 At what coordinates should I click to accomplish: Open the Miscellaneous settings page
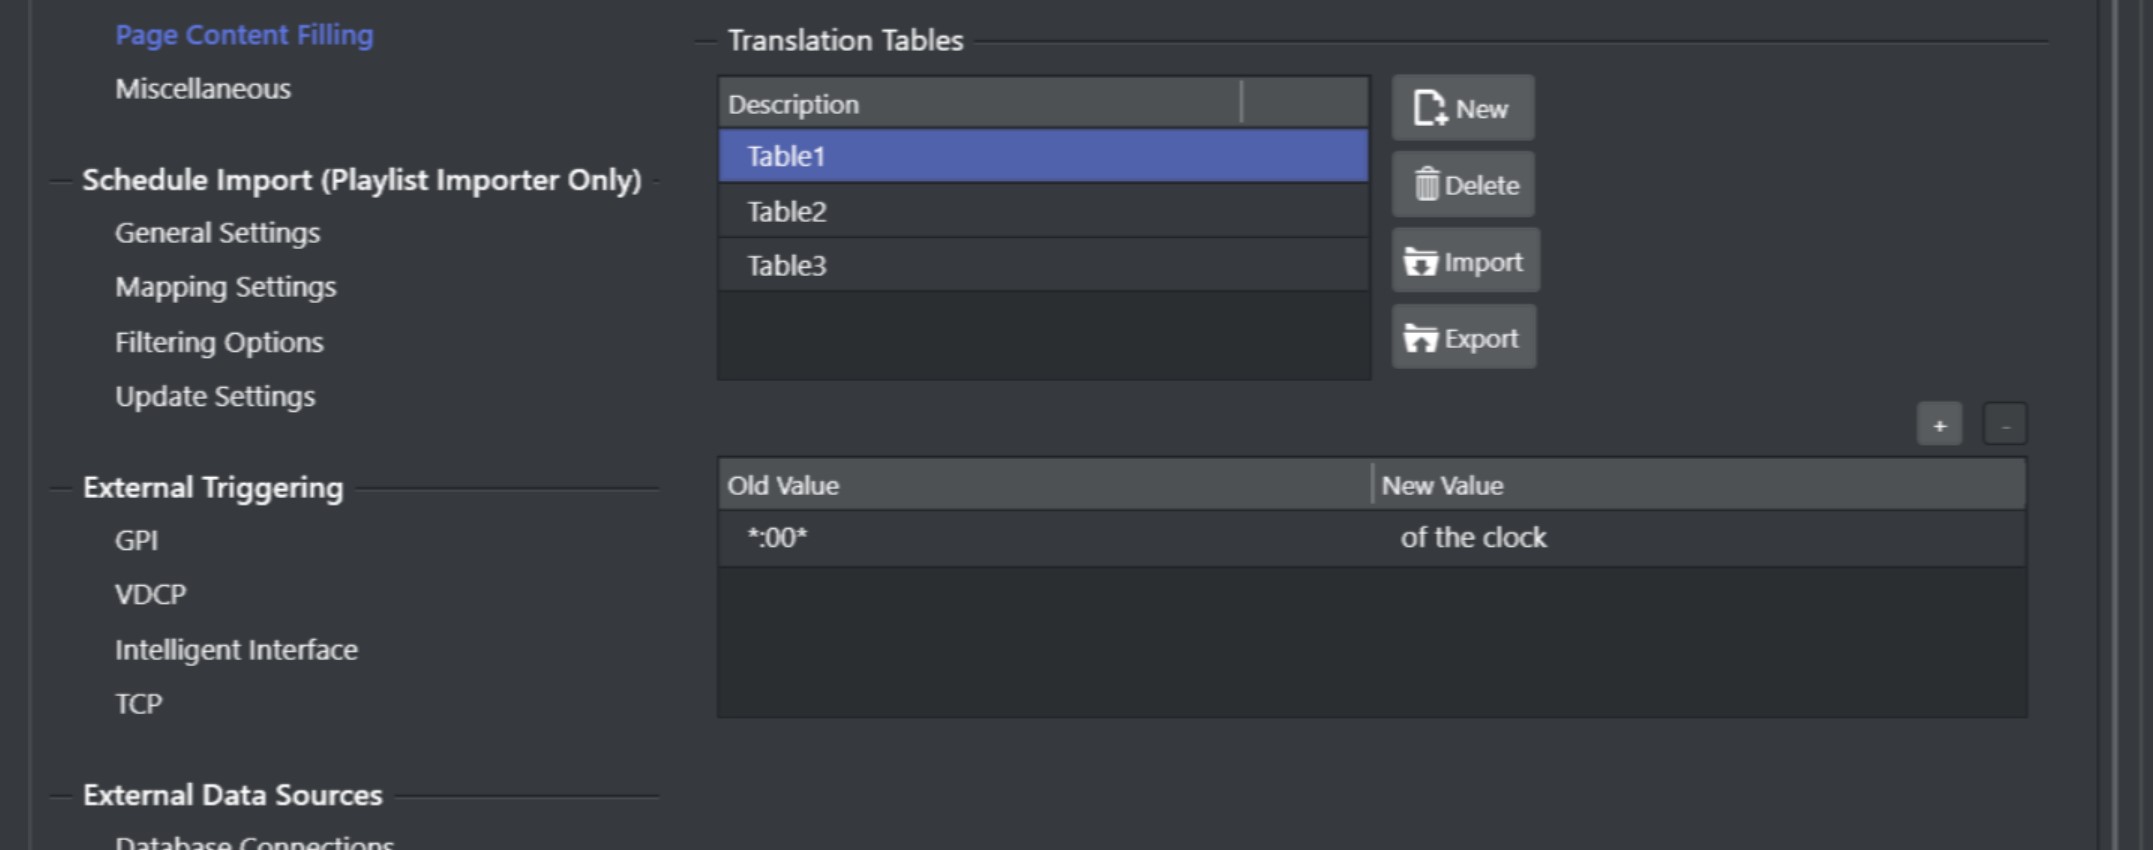point(203,89)
